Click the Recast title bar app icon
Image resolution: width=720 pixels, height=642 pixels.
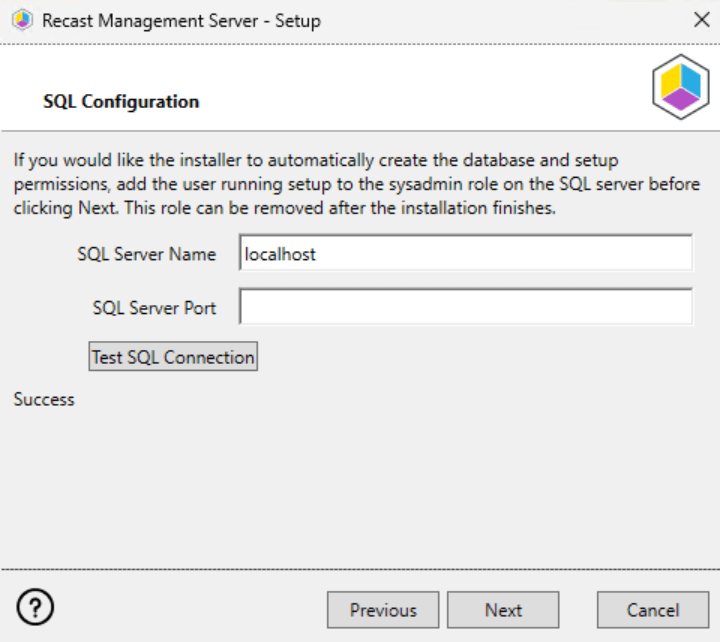coord(22,20)
